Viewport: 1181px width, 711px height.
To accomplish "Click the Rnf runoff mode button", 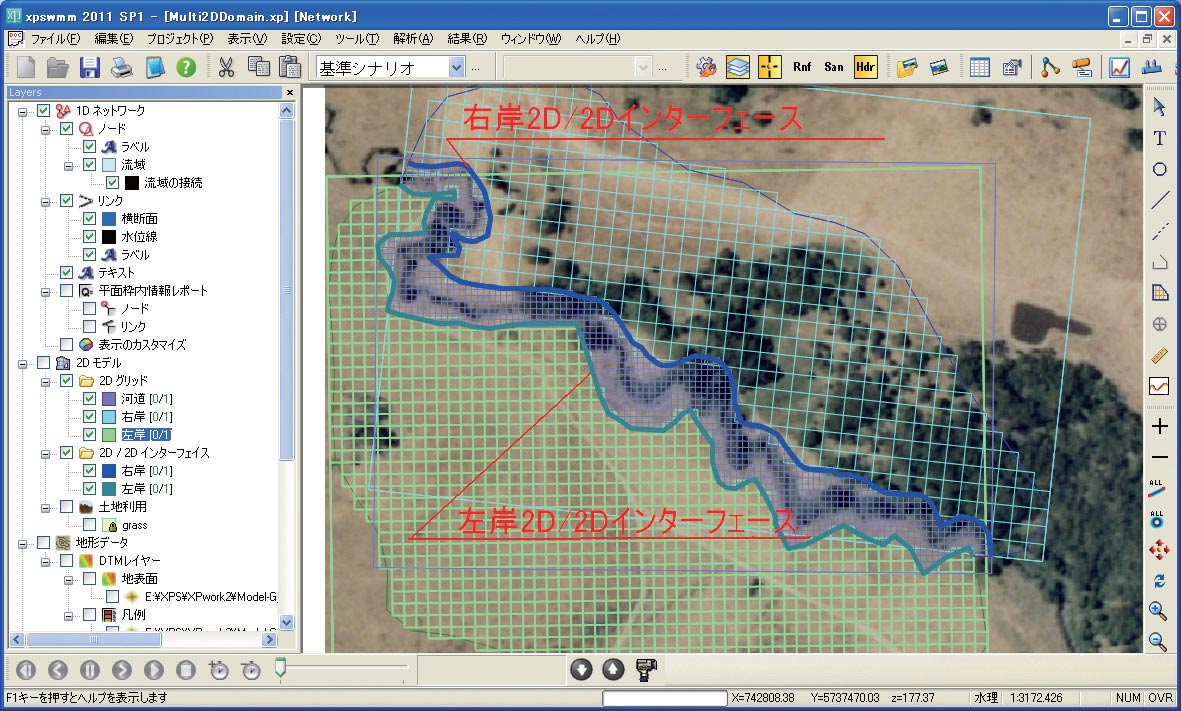I will [802, 67].
